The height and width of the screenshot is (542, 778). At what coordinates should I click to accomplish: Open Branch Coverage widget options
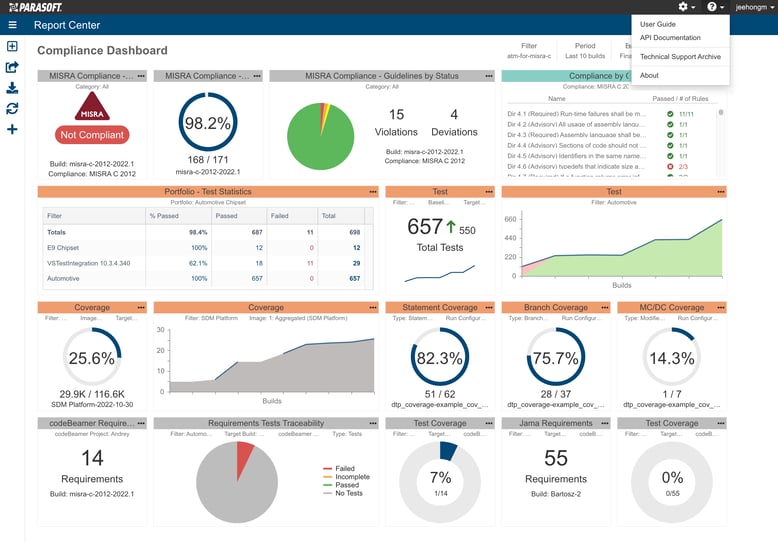coord(605,308)
